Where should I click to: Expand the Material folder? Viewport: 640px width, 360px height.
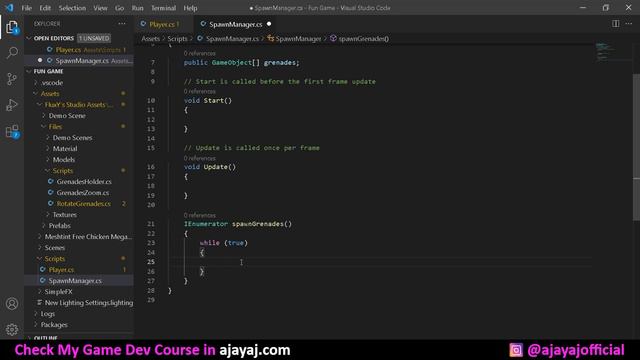pyautogui.click(x=65, y=149)
